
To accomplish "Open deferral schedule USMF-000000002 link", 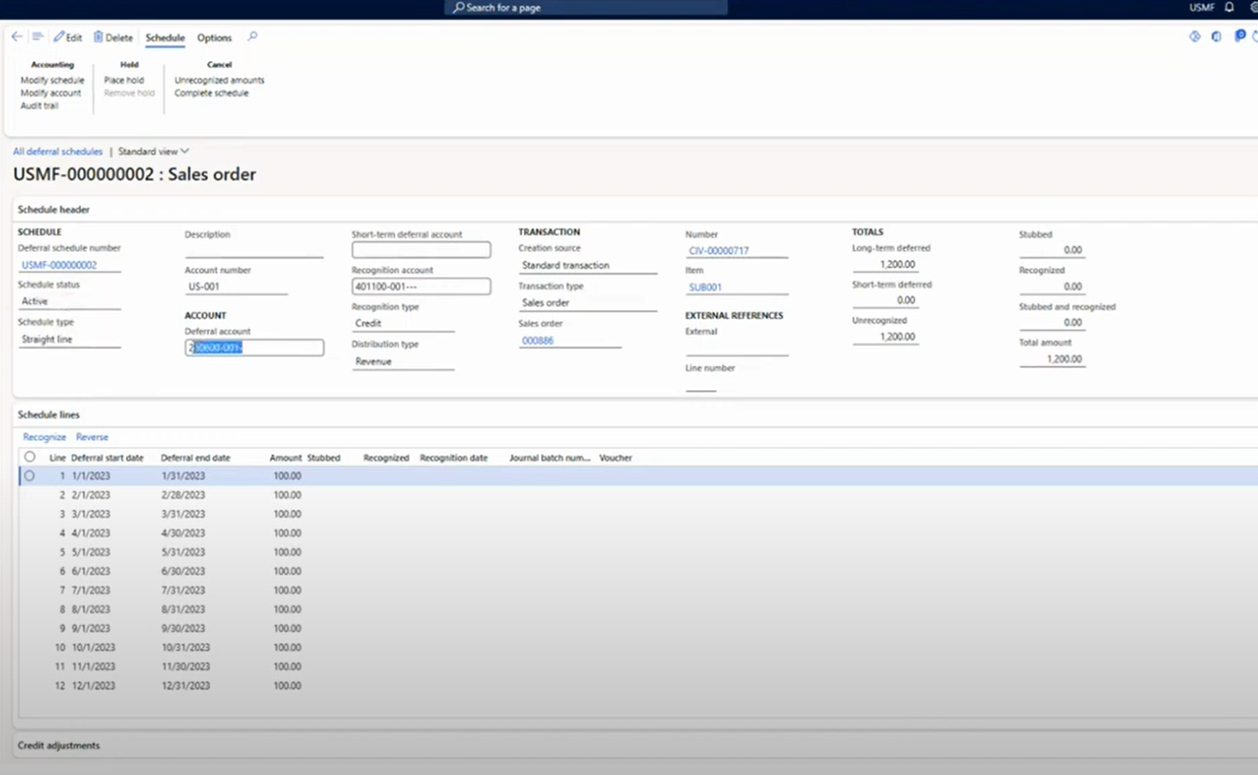I will tap(59, 265).
